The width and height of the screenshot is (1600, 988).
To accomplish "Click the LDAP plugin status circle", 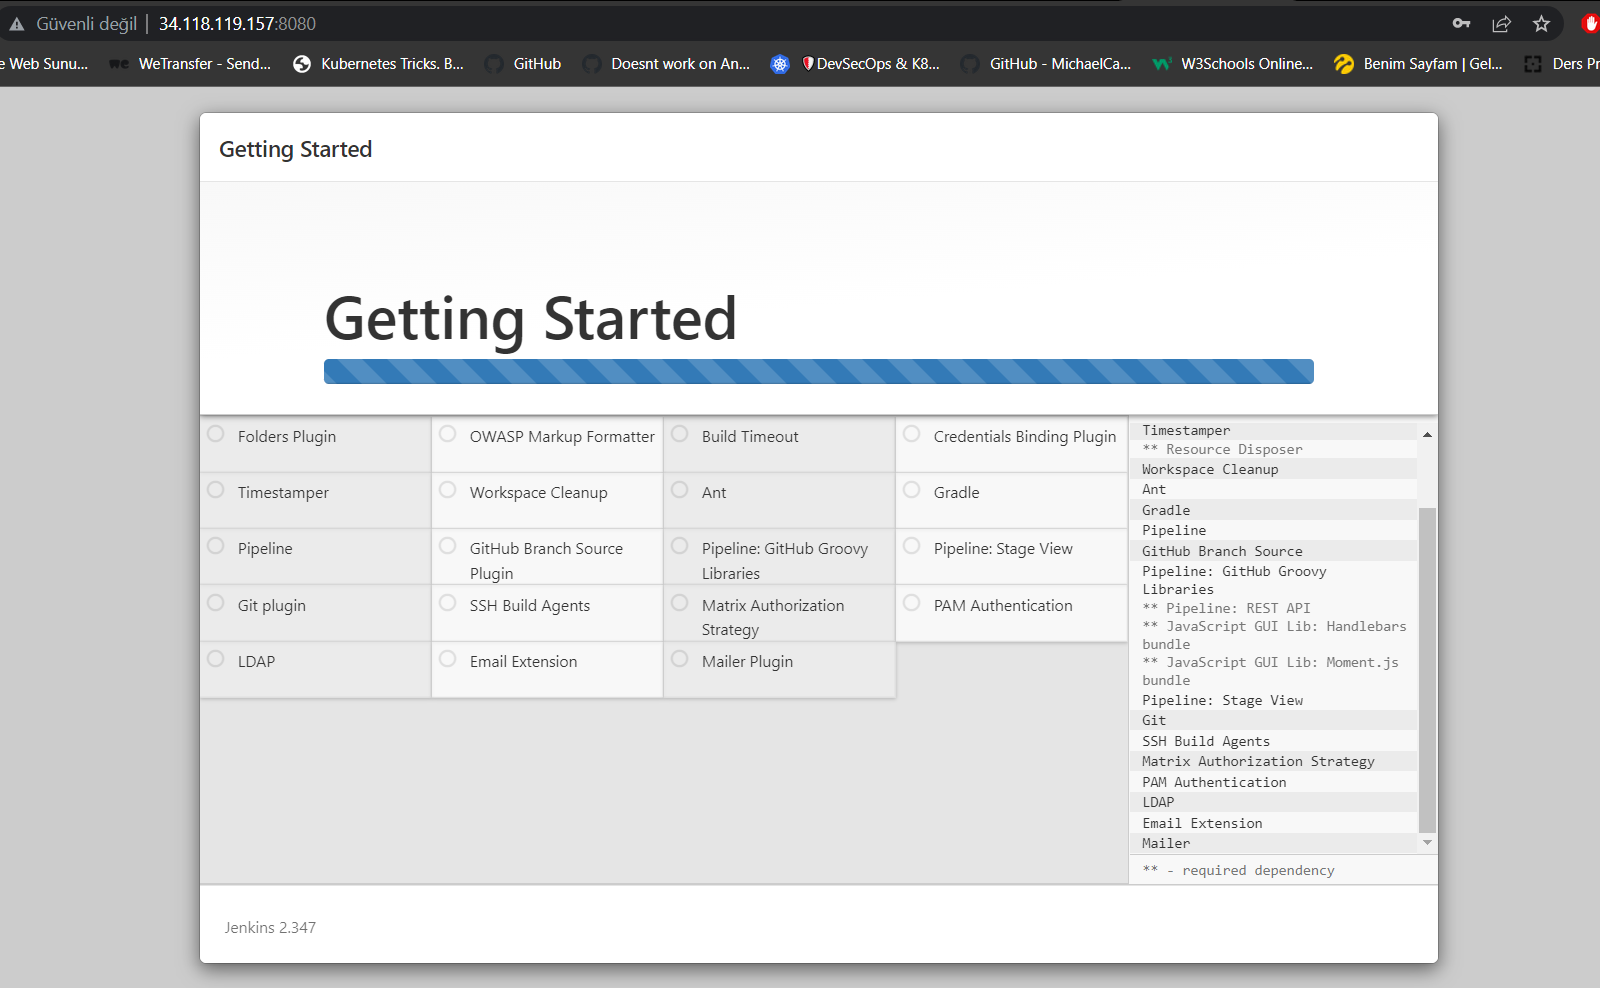I will click(216, 659).
